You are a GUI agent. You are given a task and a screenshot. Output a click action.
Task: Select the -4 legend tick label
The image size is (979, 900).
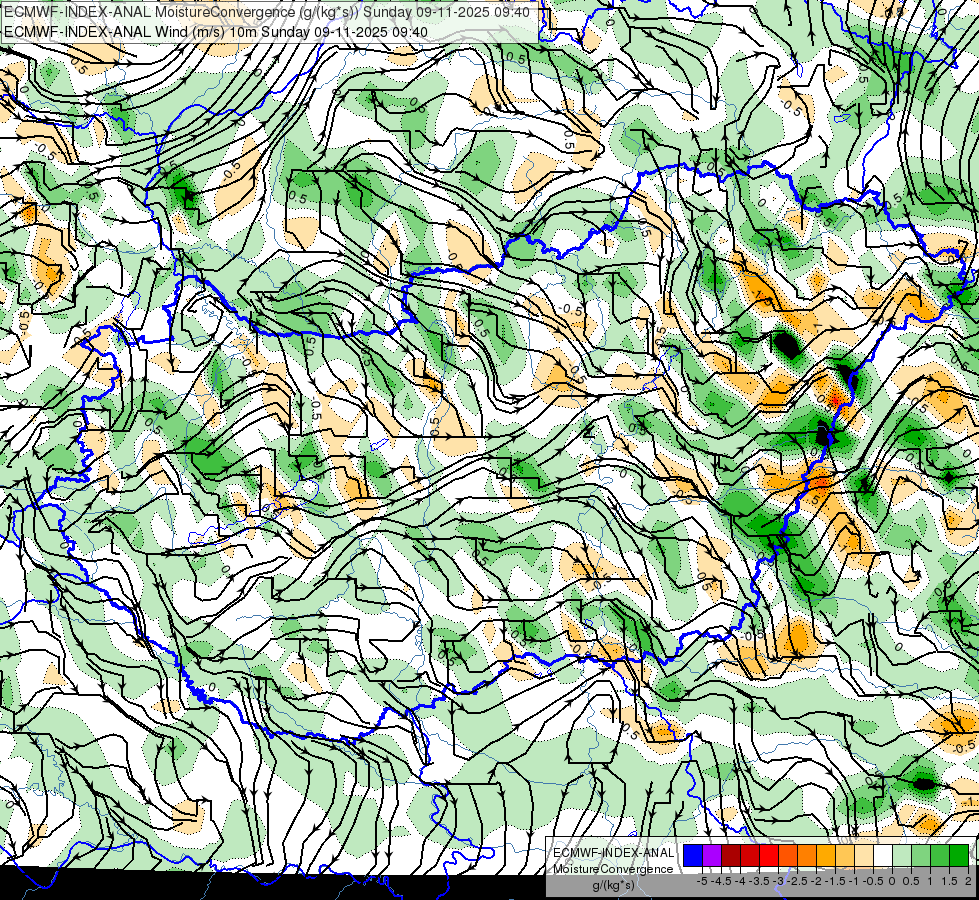740,881
